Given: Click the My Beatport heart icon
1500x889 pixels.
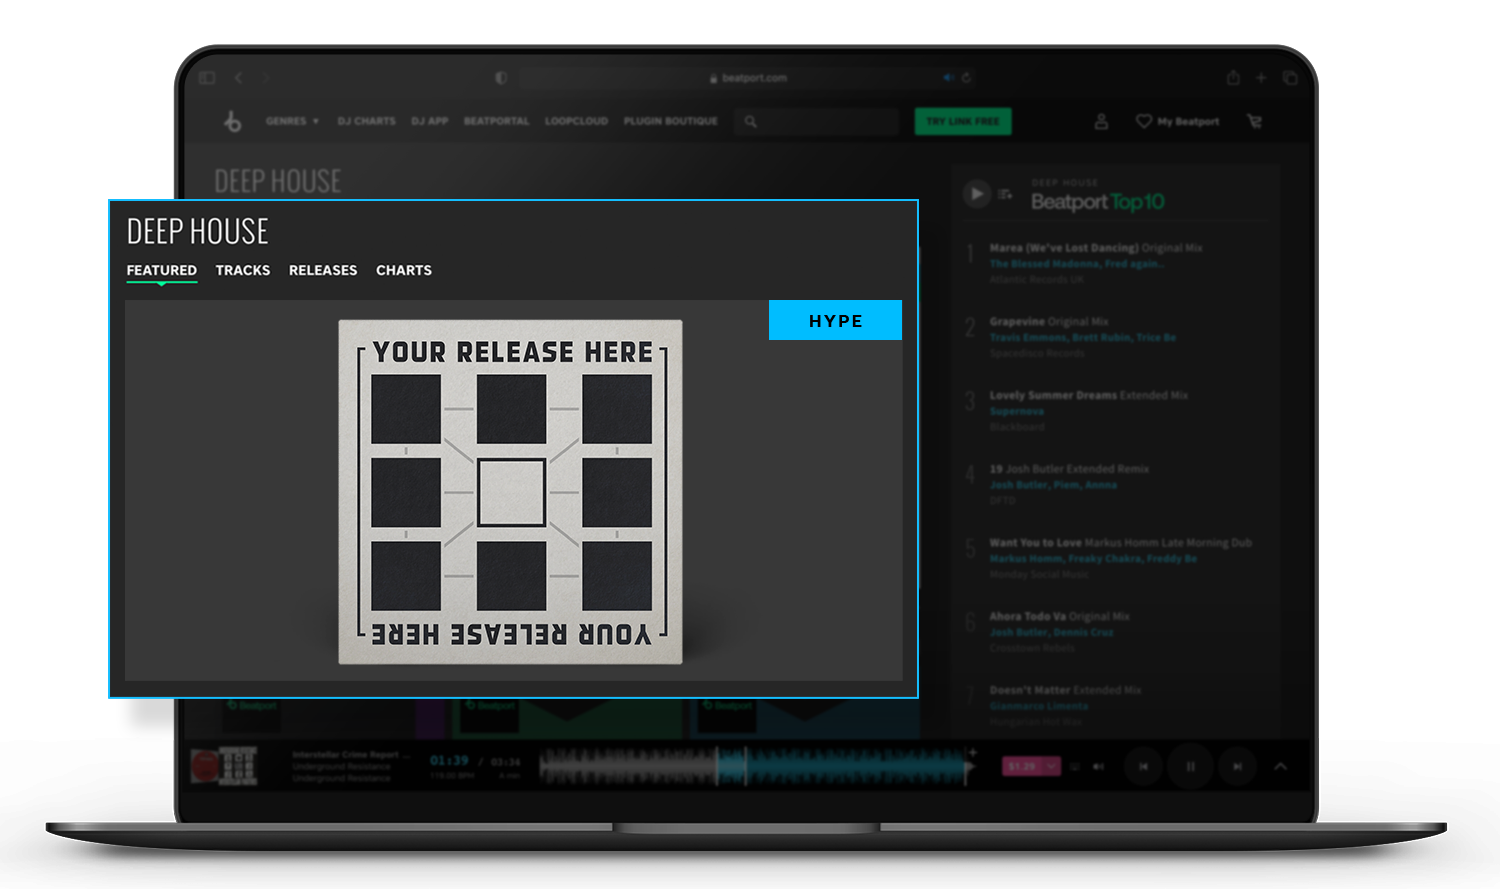Looking at the screenshot, I should [1144, 121].
